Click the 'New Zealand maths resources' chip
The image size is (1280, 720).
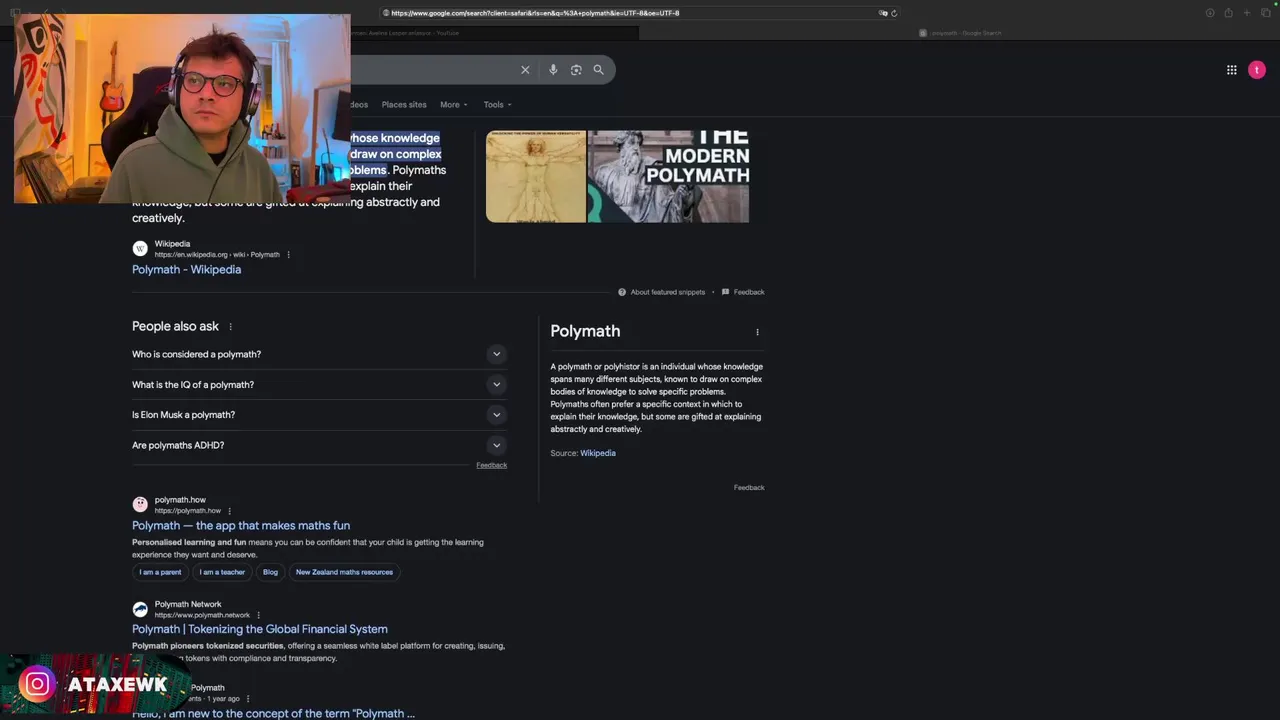click(344, 572)
